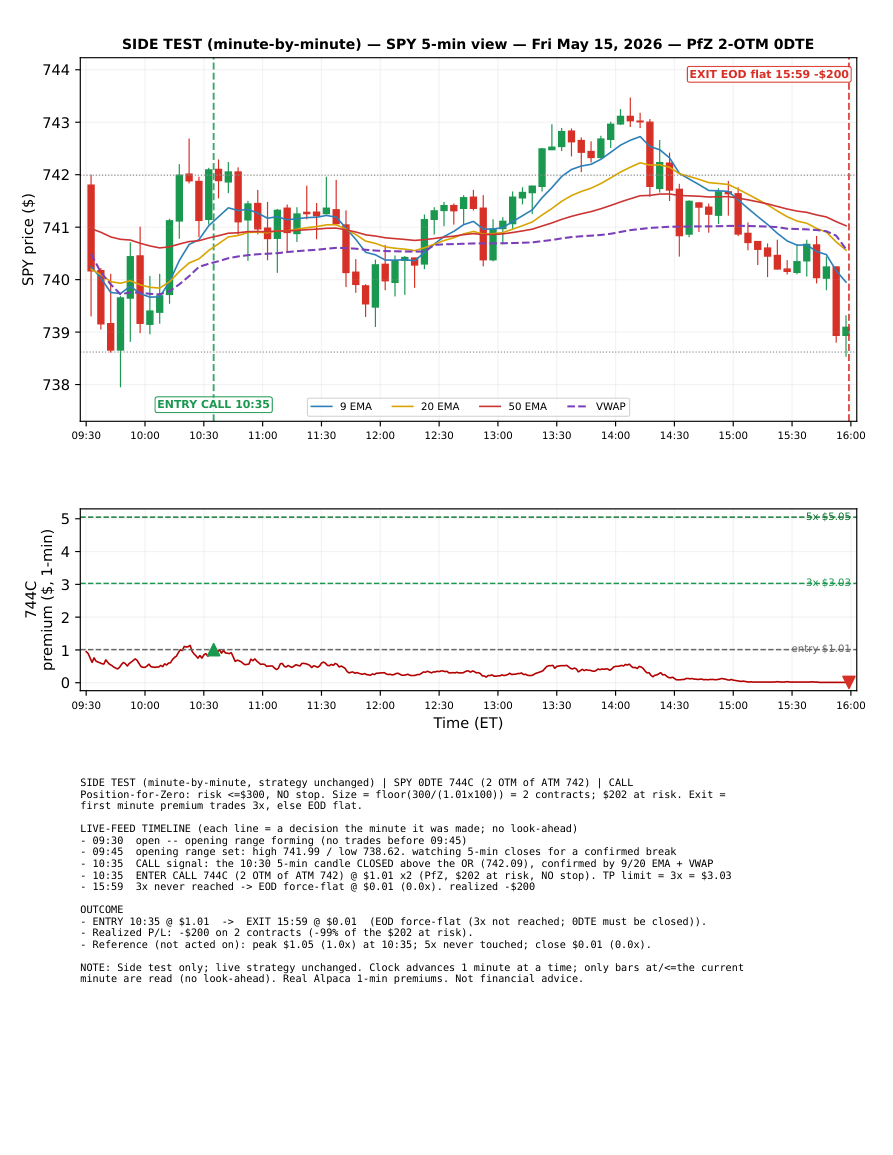Image resolution: width=893 pixels, height=1155 pixels.
Task: Select the ENTRY CALL 10:35 label
Action: tap(214, 404)
